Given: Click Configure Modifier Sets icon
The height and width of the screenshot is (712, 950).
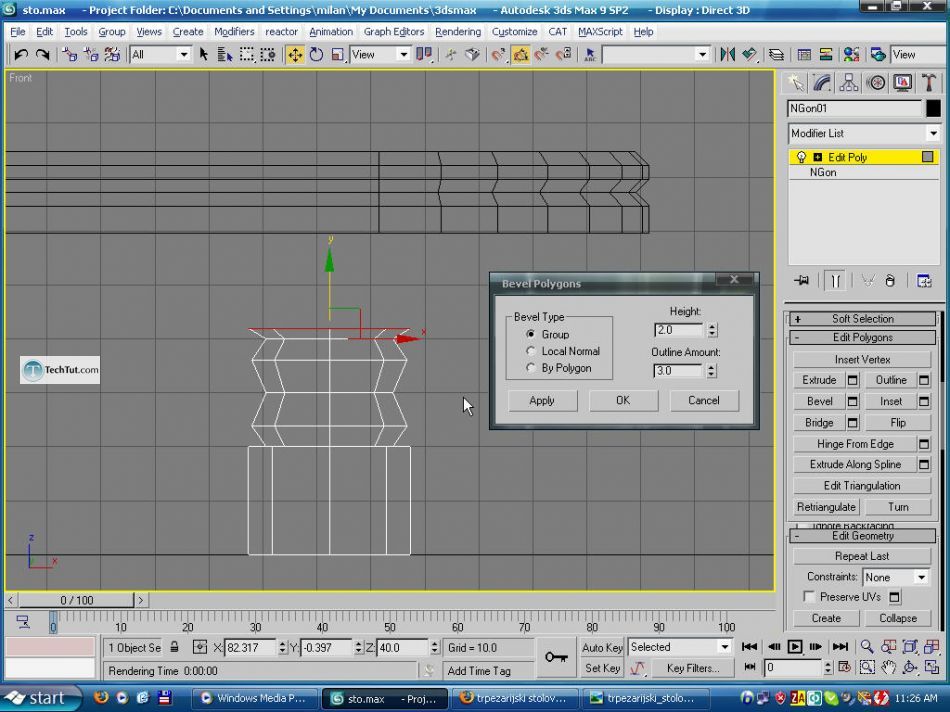Looking at the screenshot, I should click(924, 281).
